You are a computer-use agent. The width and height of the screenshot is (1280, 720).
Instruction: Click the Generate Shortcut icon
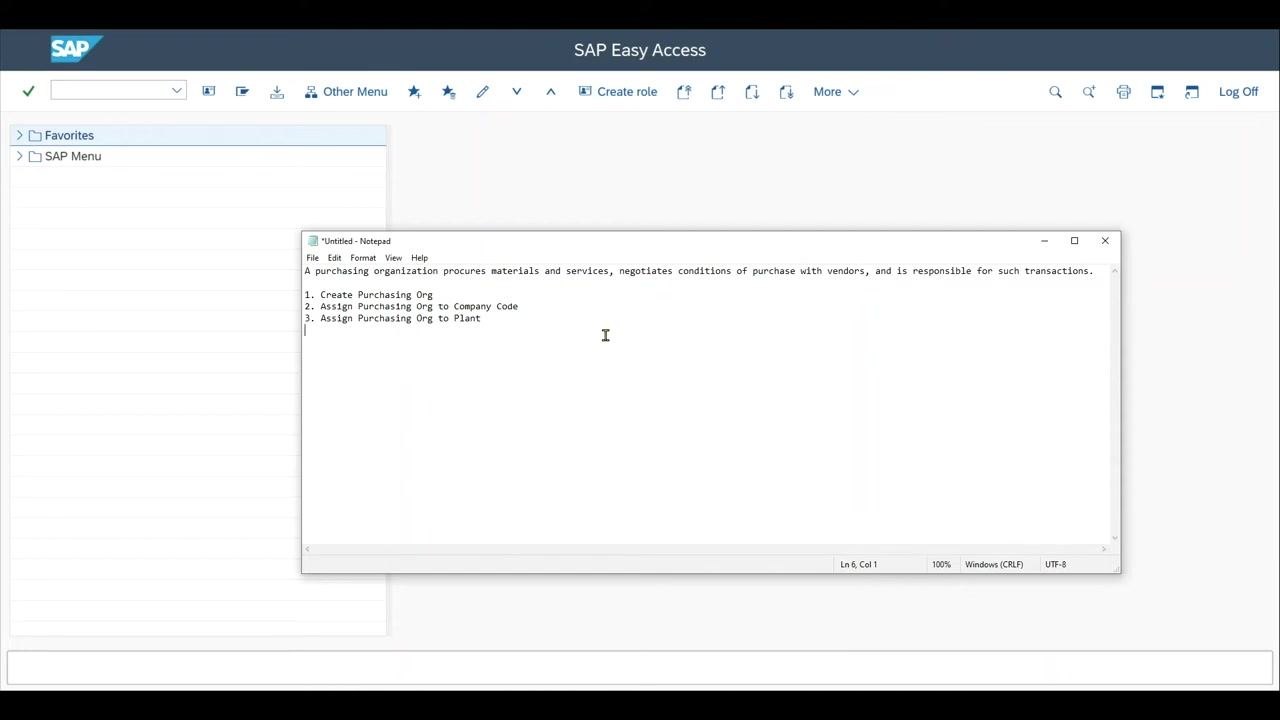point(1191,91)
